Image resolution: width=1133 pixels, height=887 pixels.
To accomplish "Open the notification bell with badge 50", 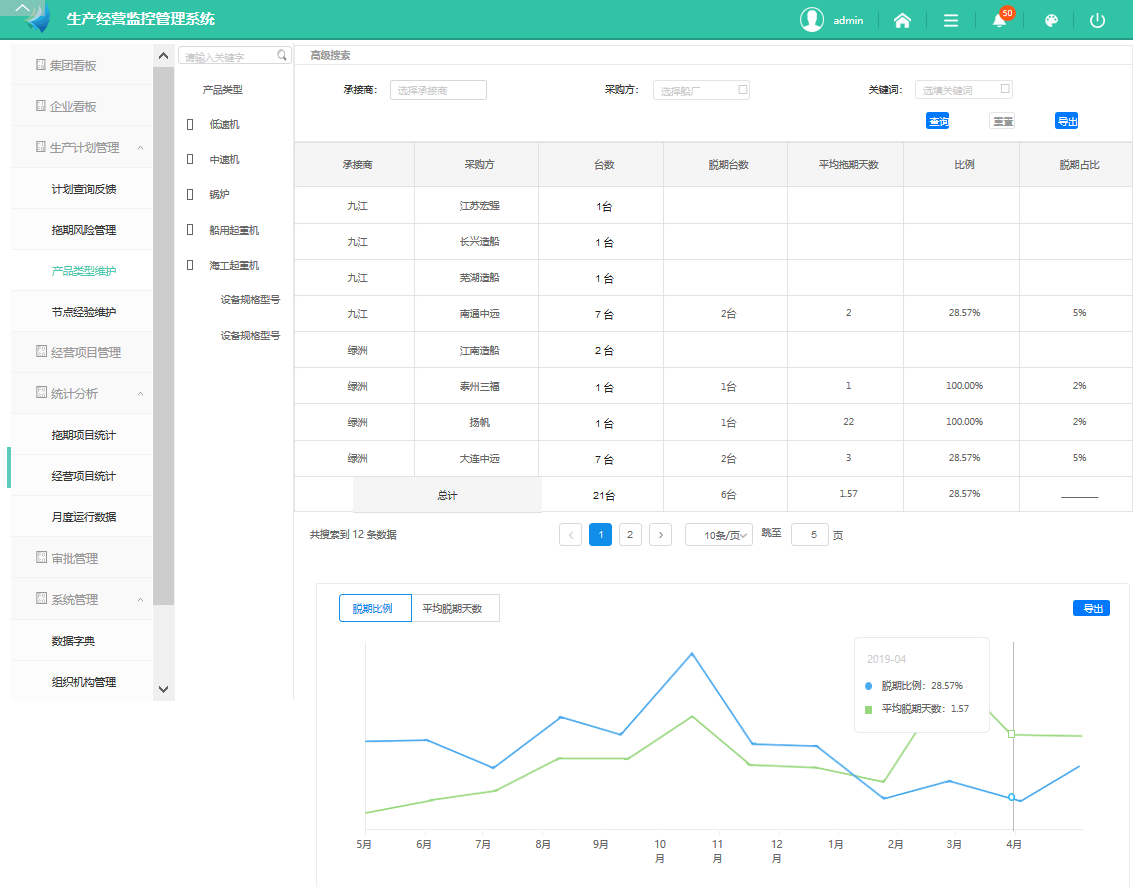I will pos(999,20).
